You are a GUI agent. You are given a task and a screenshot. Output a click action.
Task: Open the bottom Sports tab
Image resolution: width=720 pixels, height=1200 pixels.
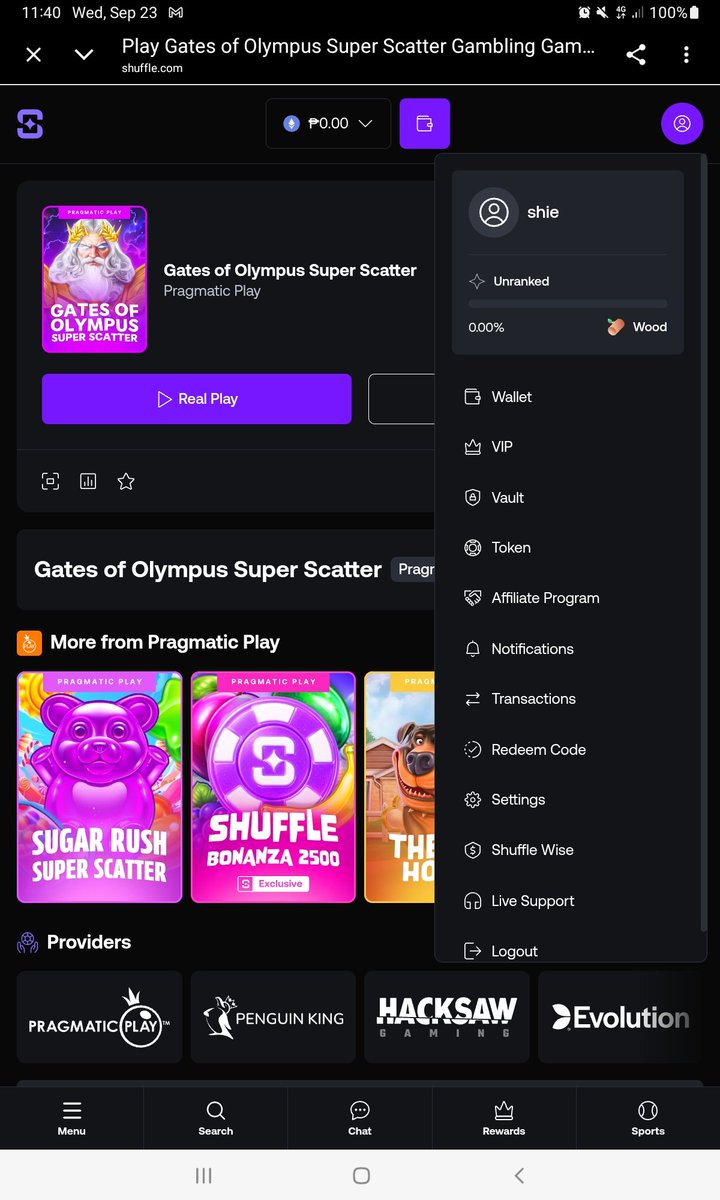pos(648,1118)
